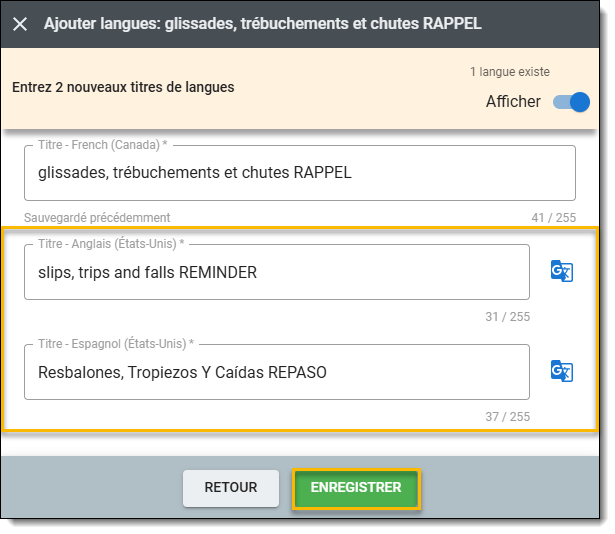
Task: Save with the ENREGISTRER button
Action: point(356,488)
